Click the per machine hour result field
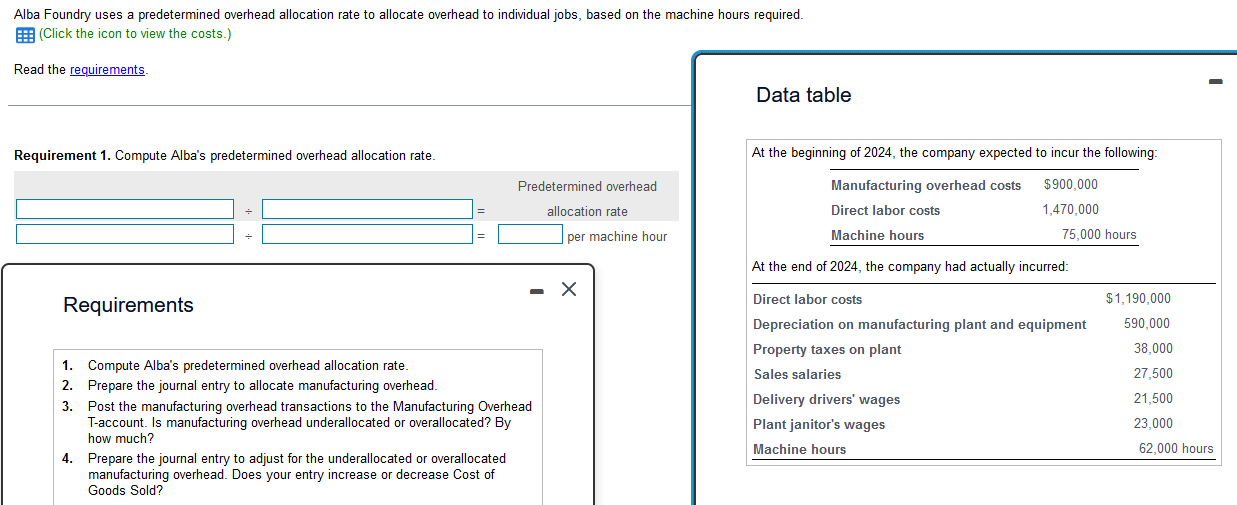1237x505 pixels. (530, 234)
